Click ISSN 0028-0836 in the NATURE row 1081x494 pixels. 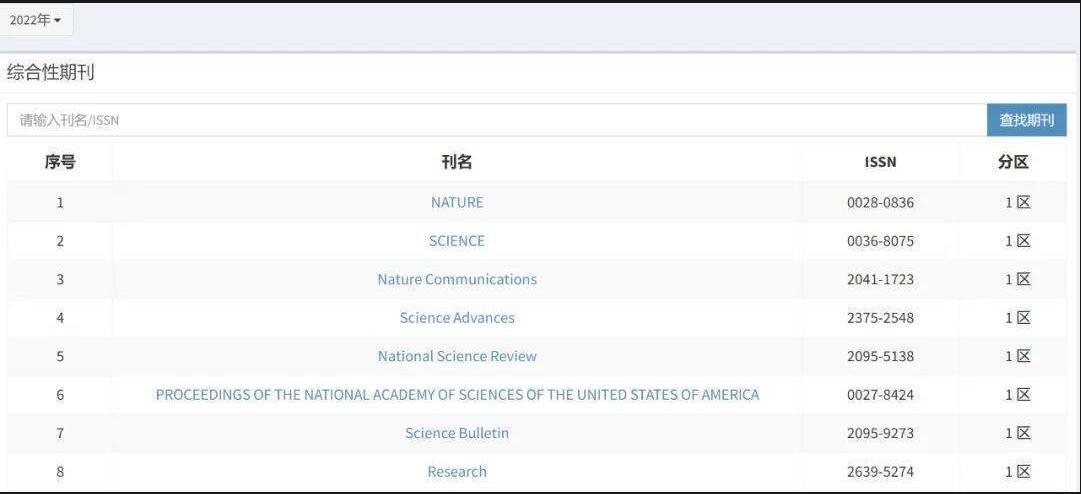pyautogui.click(x=880, y=202)
